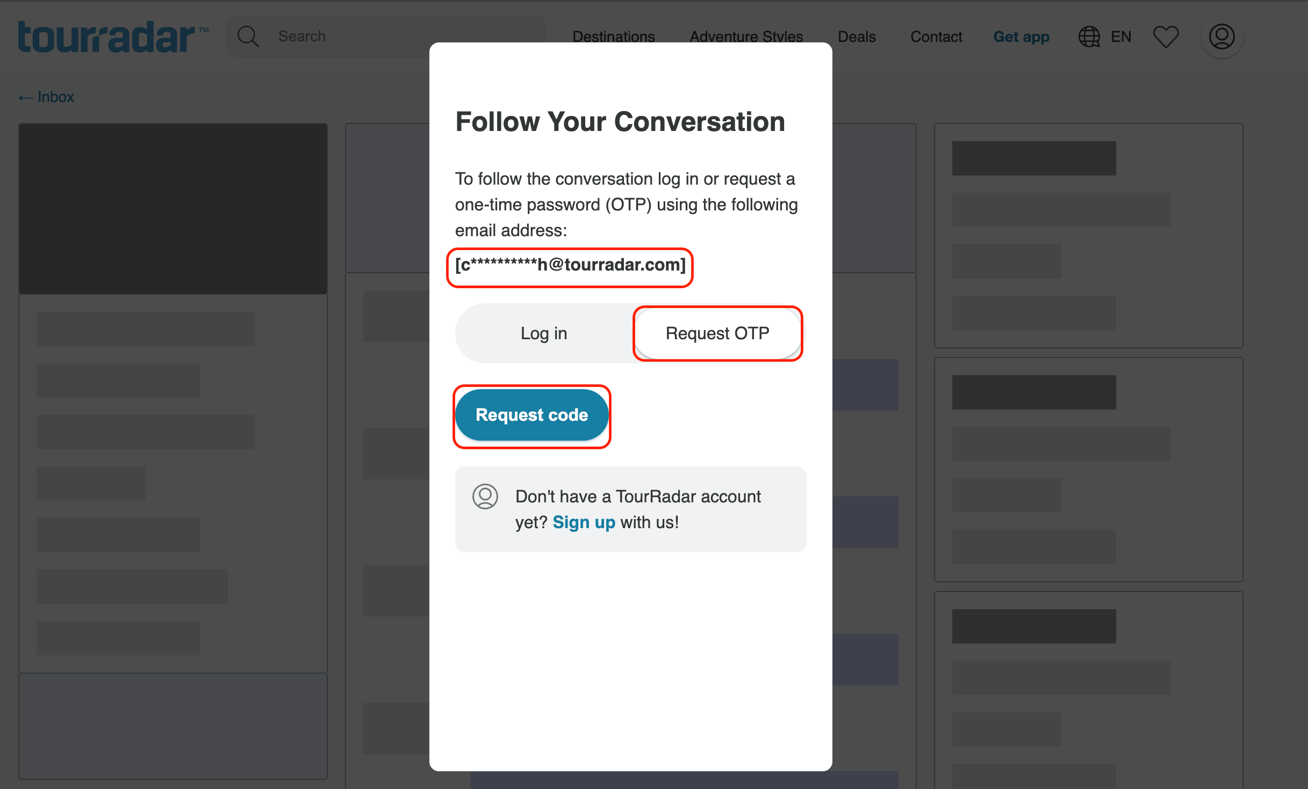Viewport: 1308px width, 789px height.
Task: Select the masked email address text
Action: (569, 267)
